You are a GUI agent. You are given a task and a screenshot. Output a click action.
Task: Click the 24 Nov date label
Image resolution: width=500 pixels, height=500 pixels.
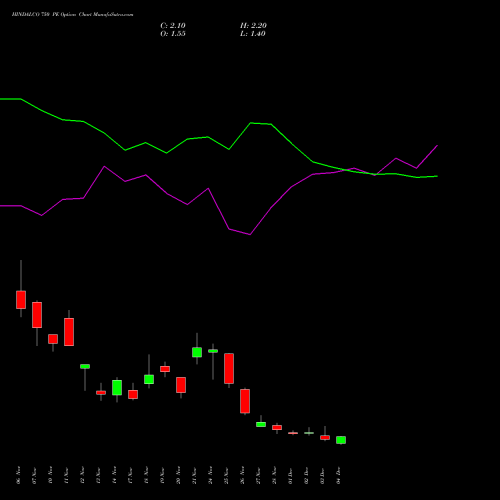210,475
